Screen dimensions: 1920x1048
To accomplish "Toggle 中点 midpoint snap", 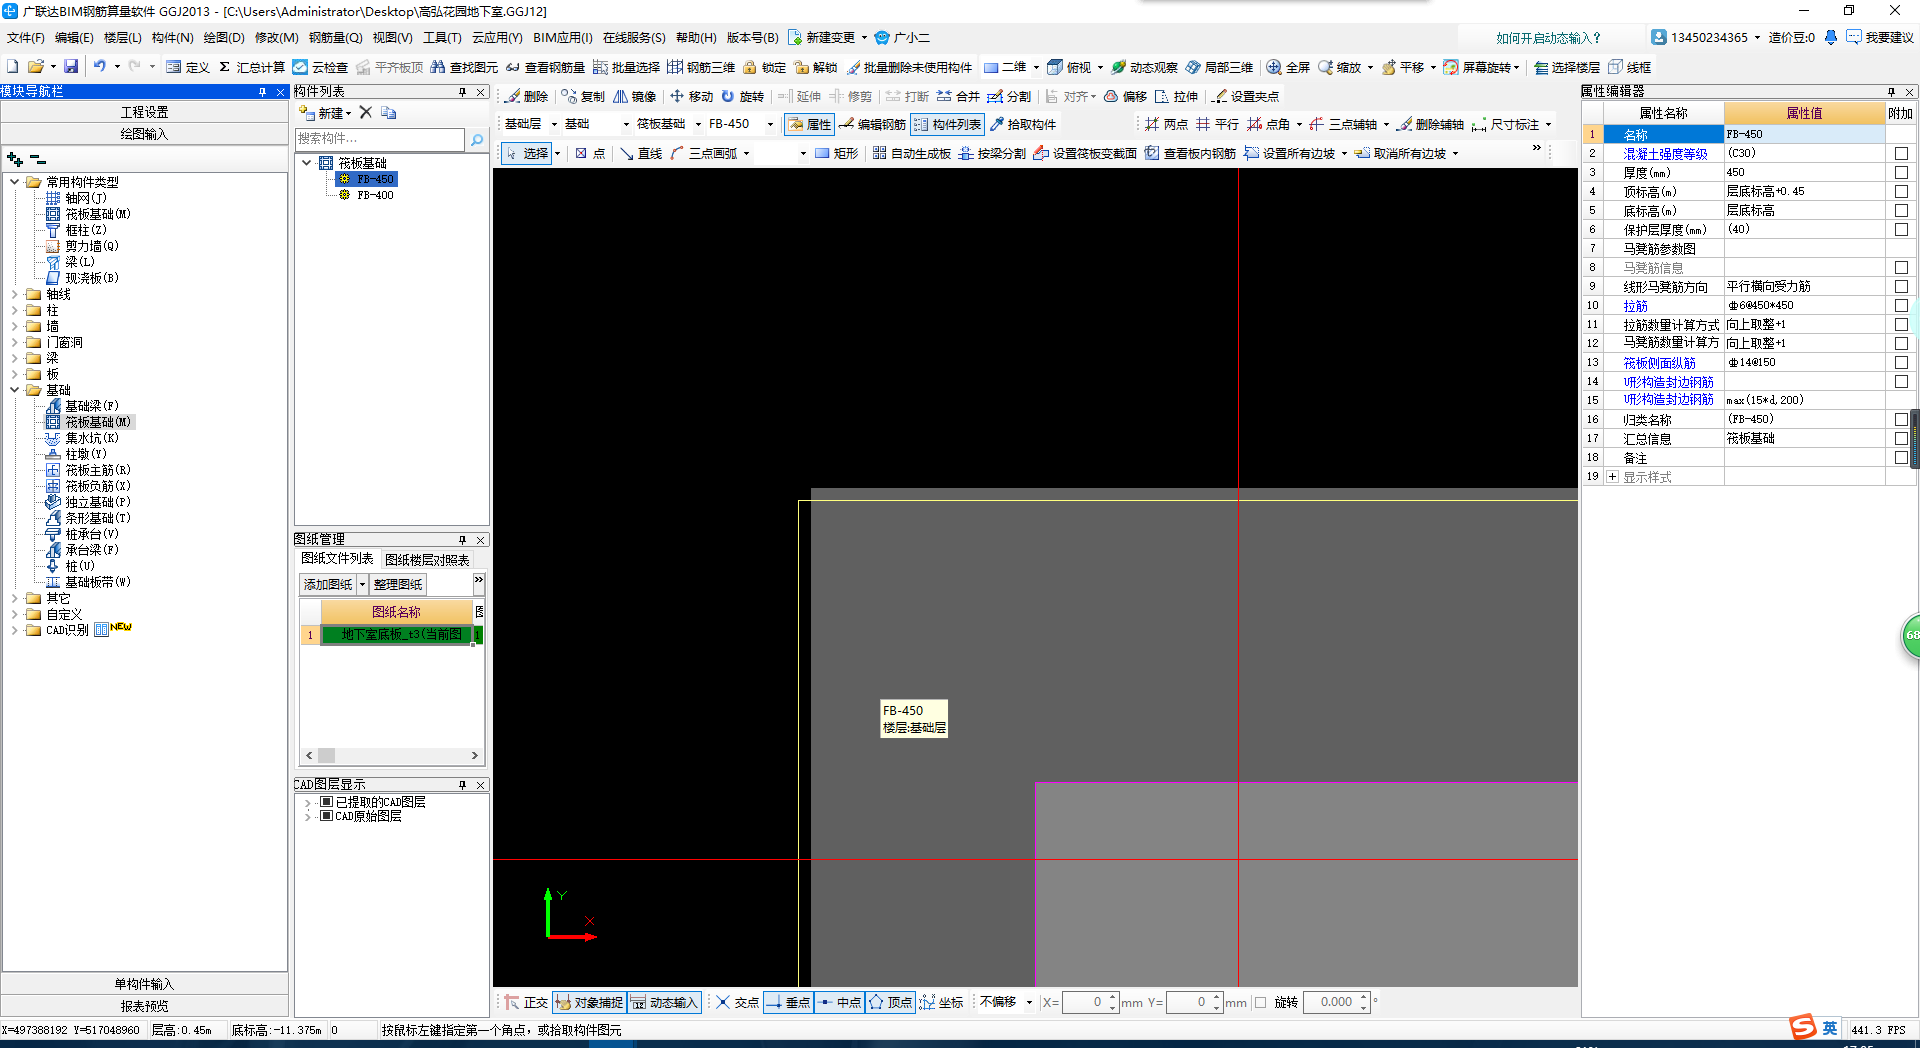I will tap(839, 1002).
